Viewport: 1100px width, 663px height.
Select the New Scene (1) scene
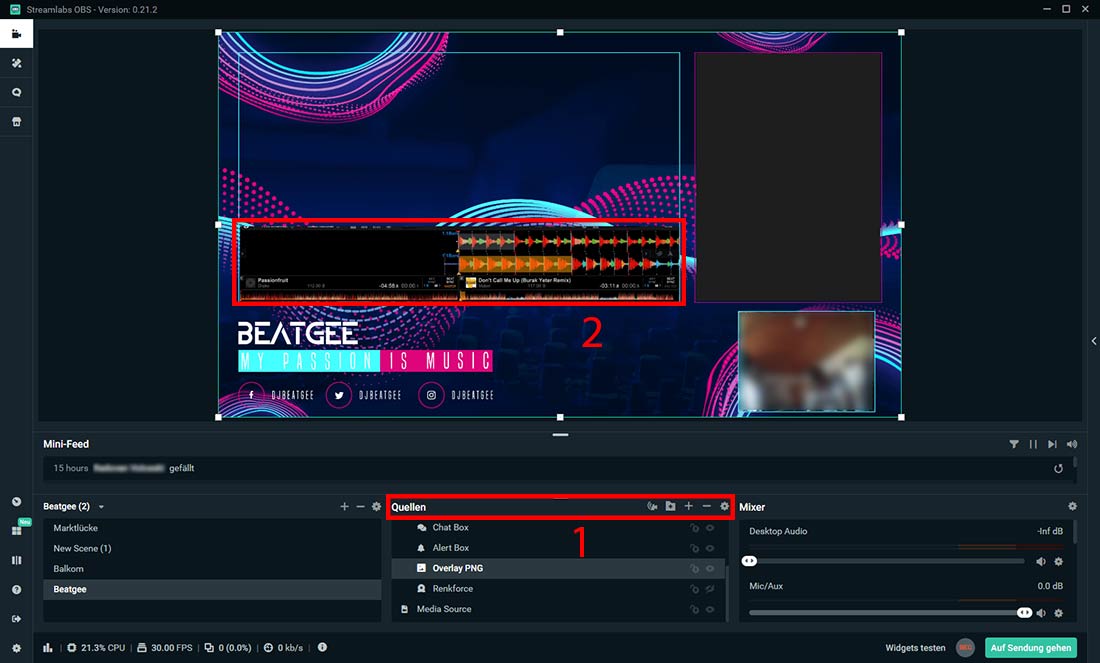click(x=212, y=548)
